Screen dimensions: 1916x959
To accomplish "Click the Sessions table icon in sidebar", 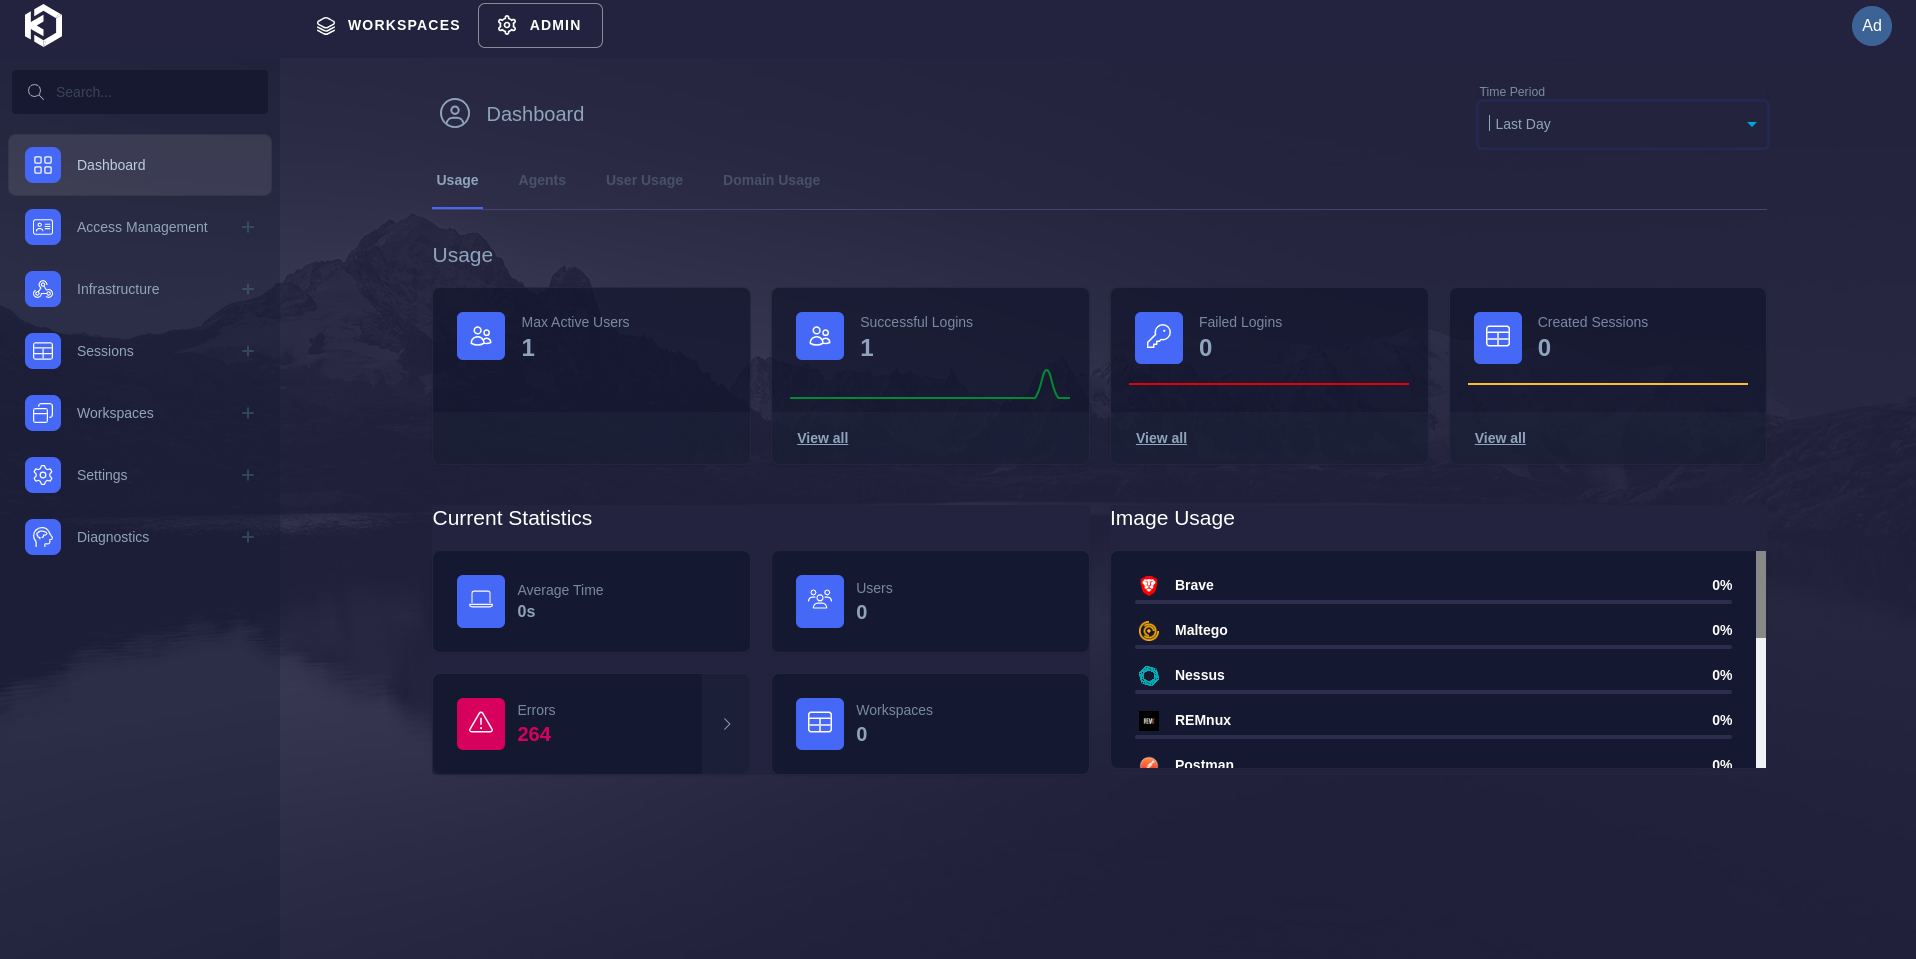I will point(43,351).
